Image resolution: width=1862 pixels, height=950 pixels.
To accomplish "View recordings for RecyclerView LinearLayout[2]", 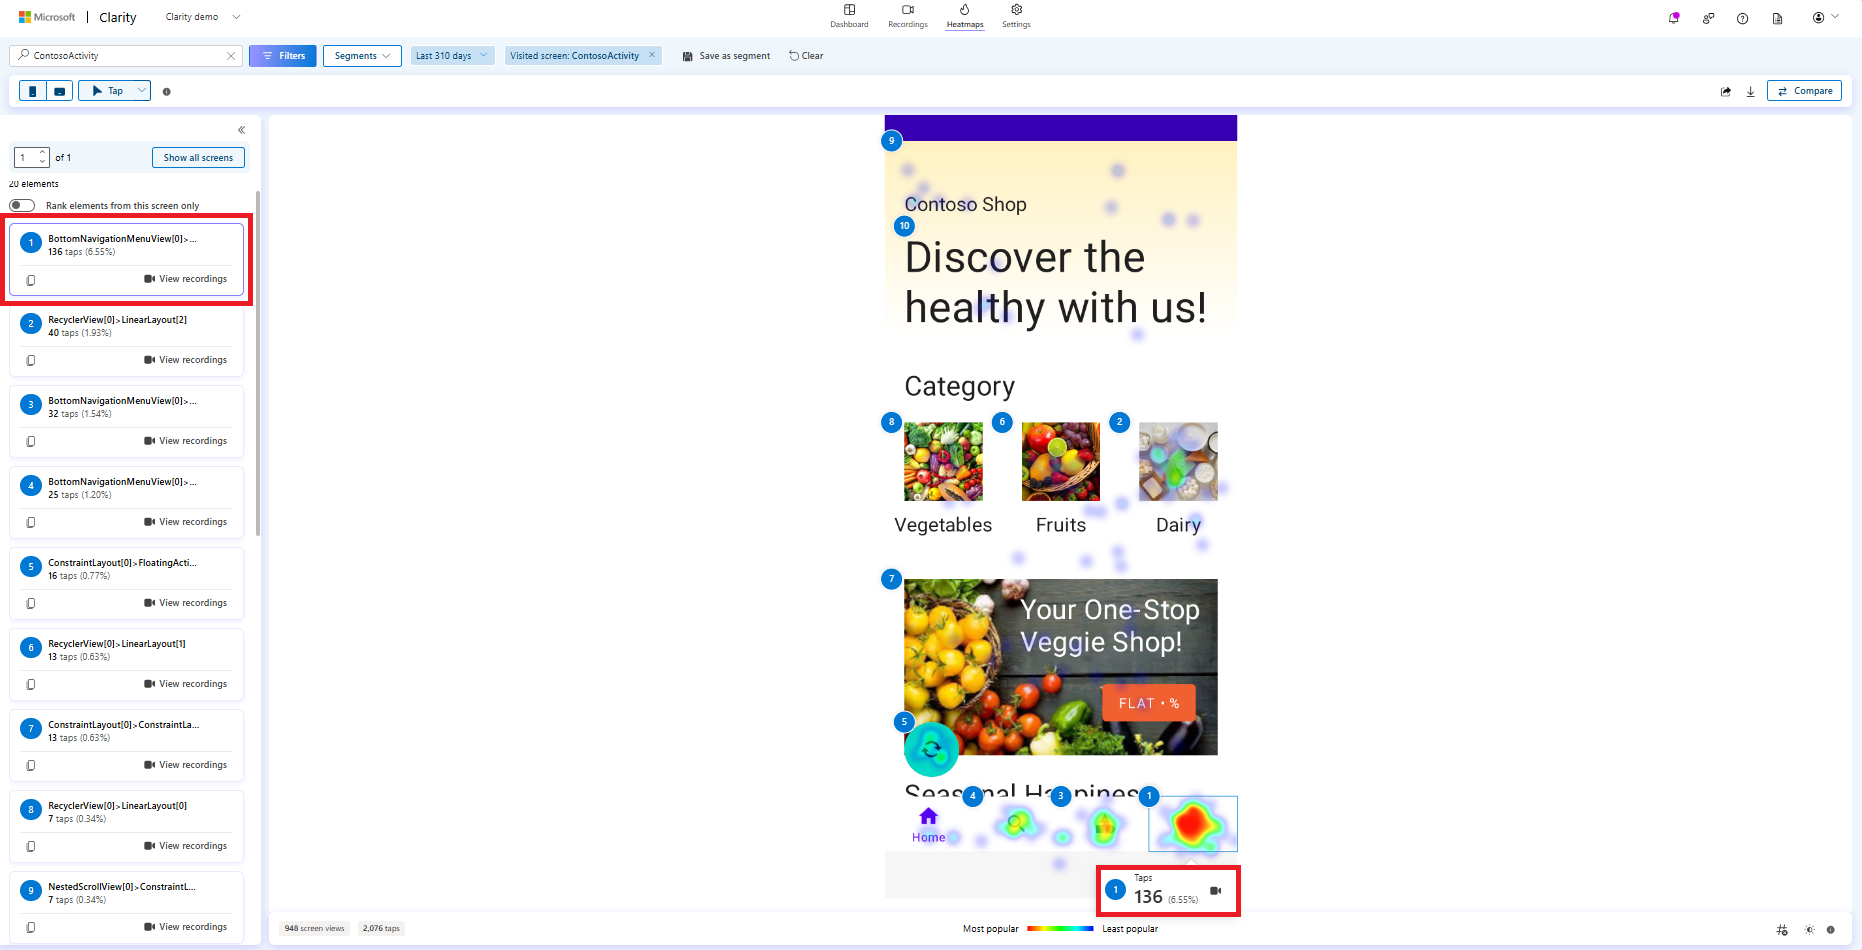I will [186, 360].
